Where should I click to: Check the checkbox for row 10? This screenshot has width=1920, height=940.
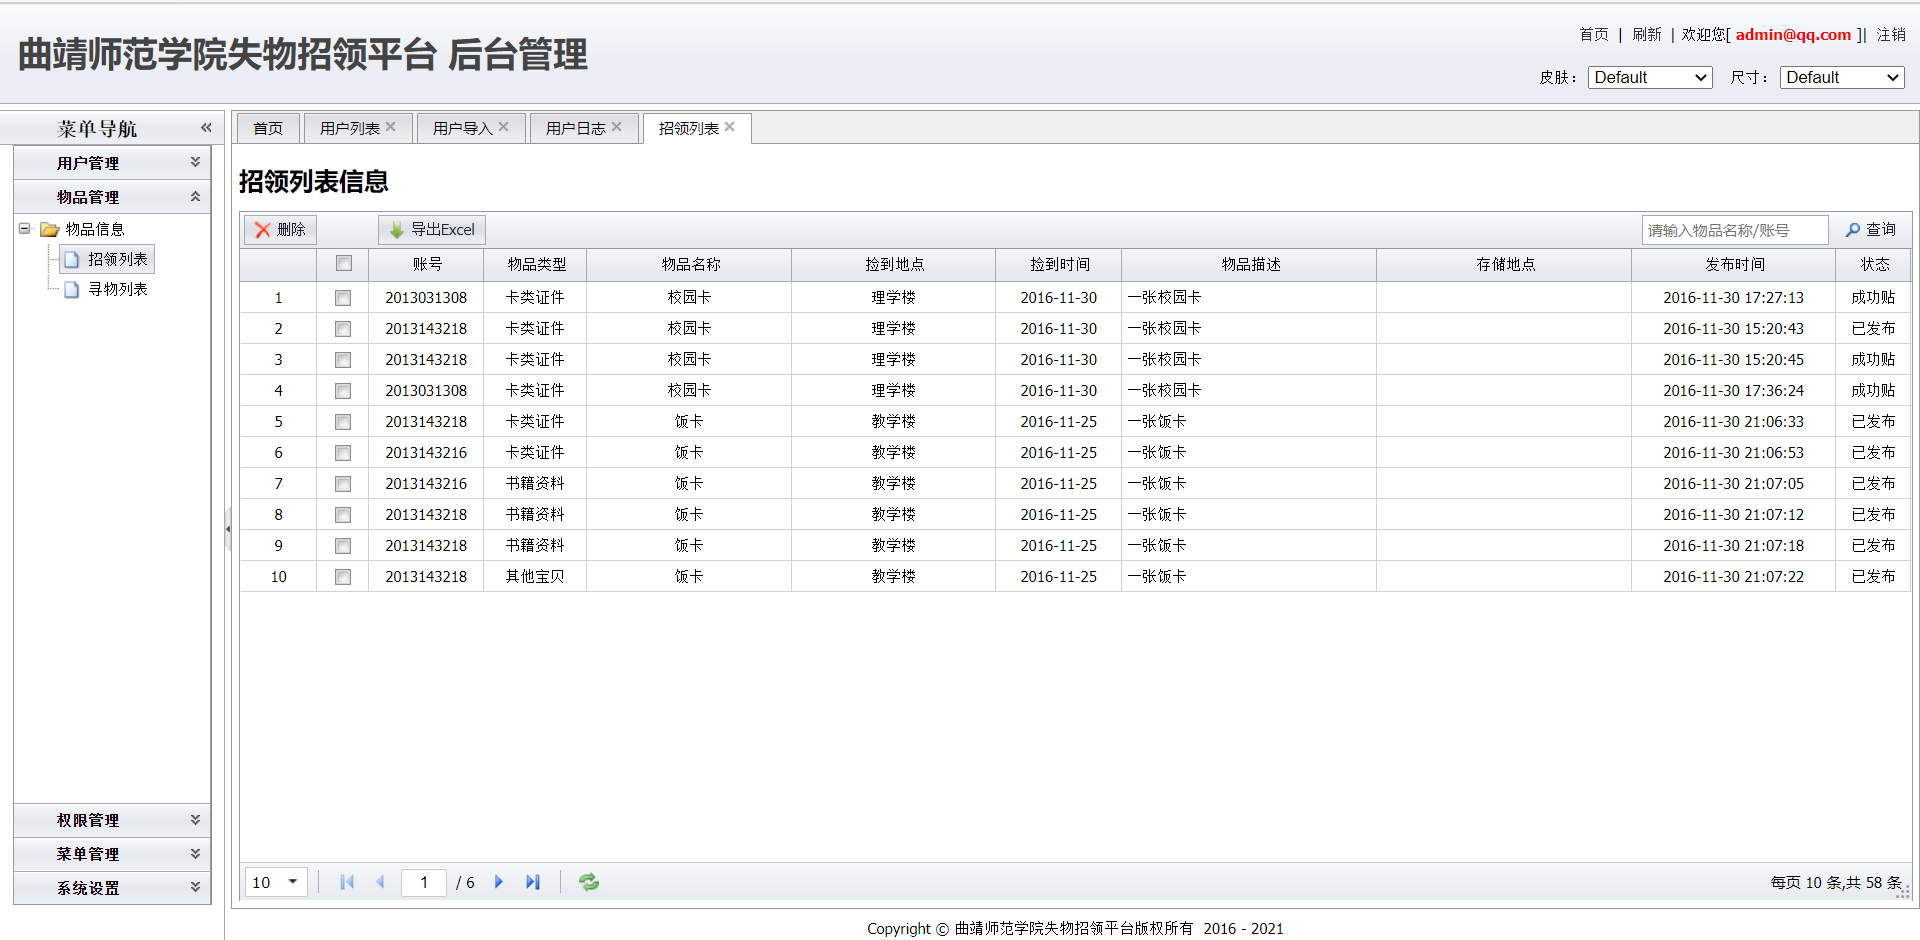pyautogui.click(x=343, y=577)
